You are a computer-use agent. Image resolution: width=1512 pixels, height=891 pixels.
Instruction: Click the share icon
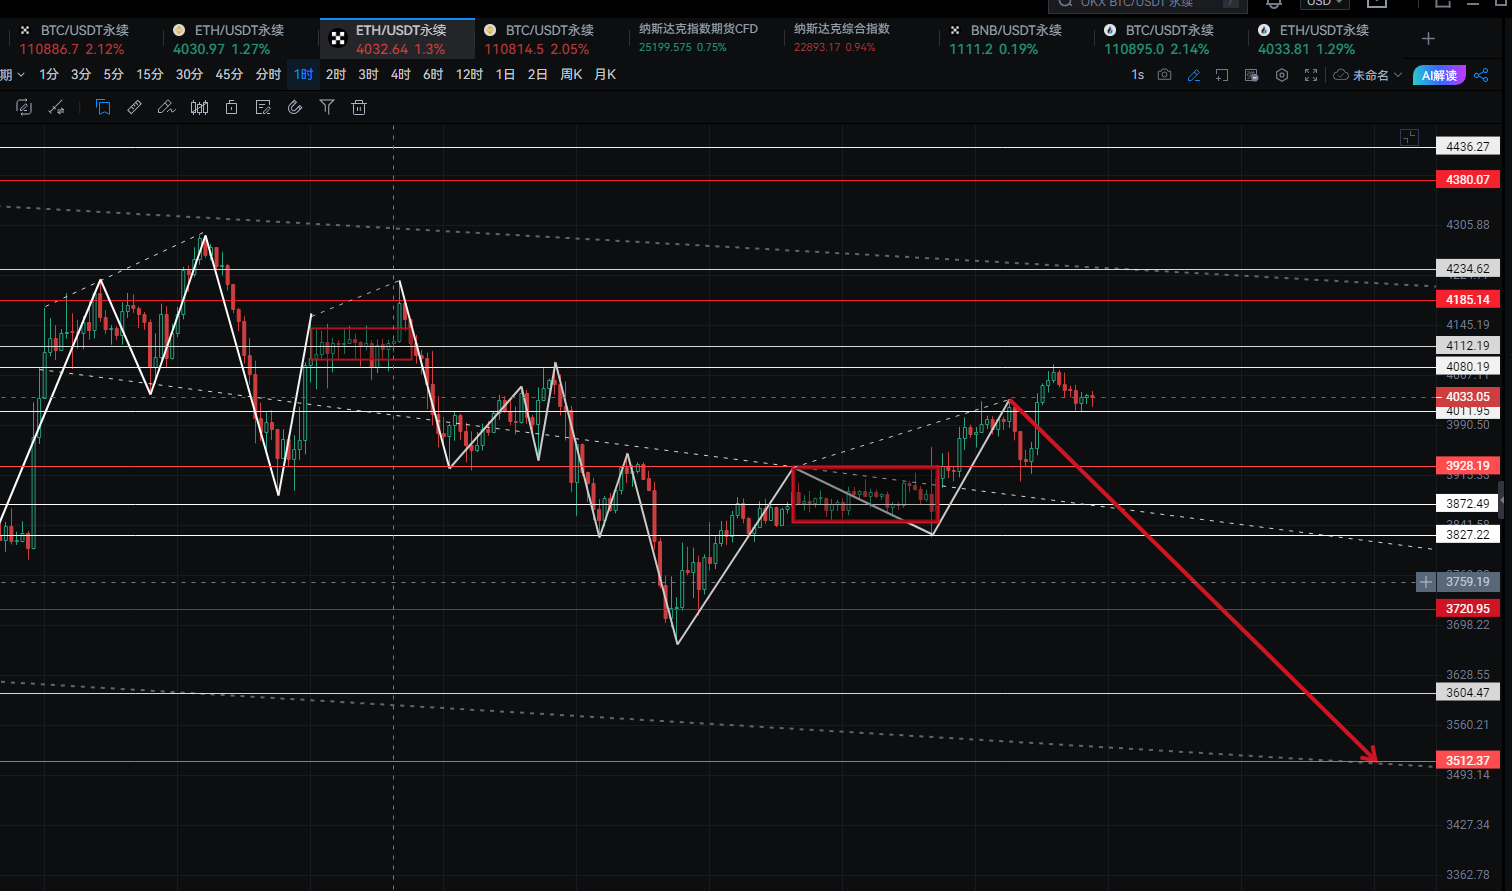(1481, 75)
